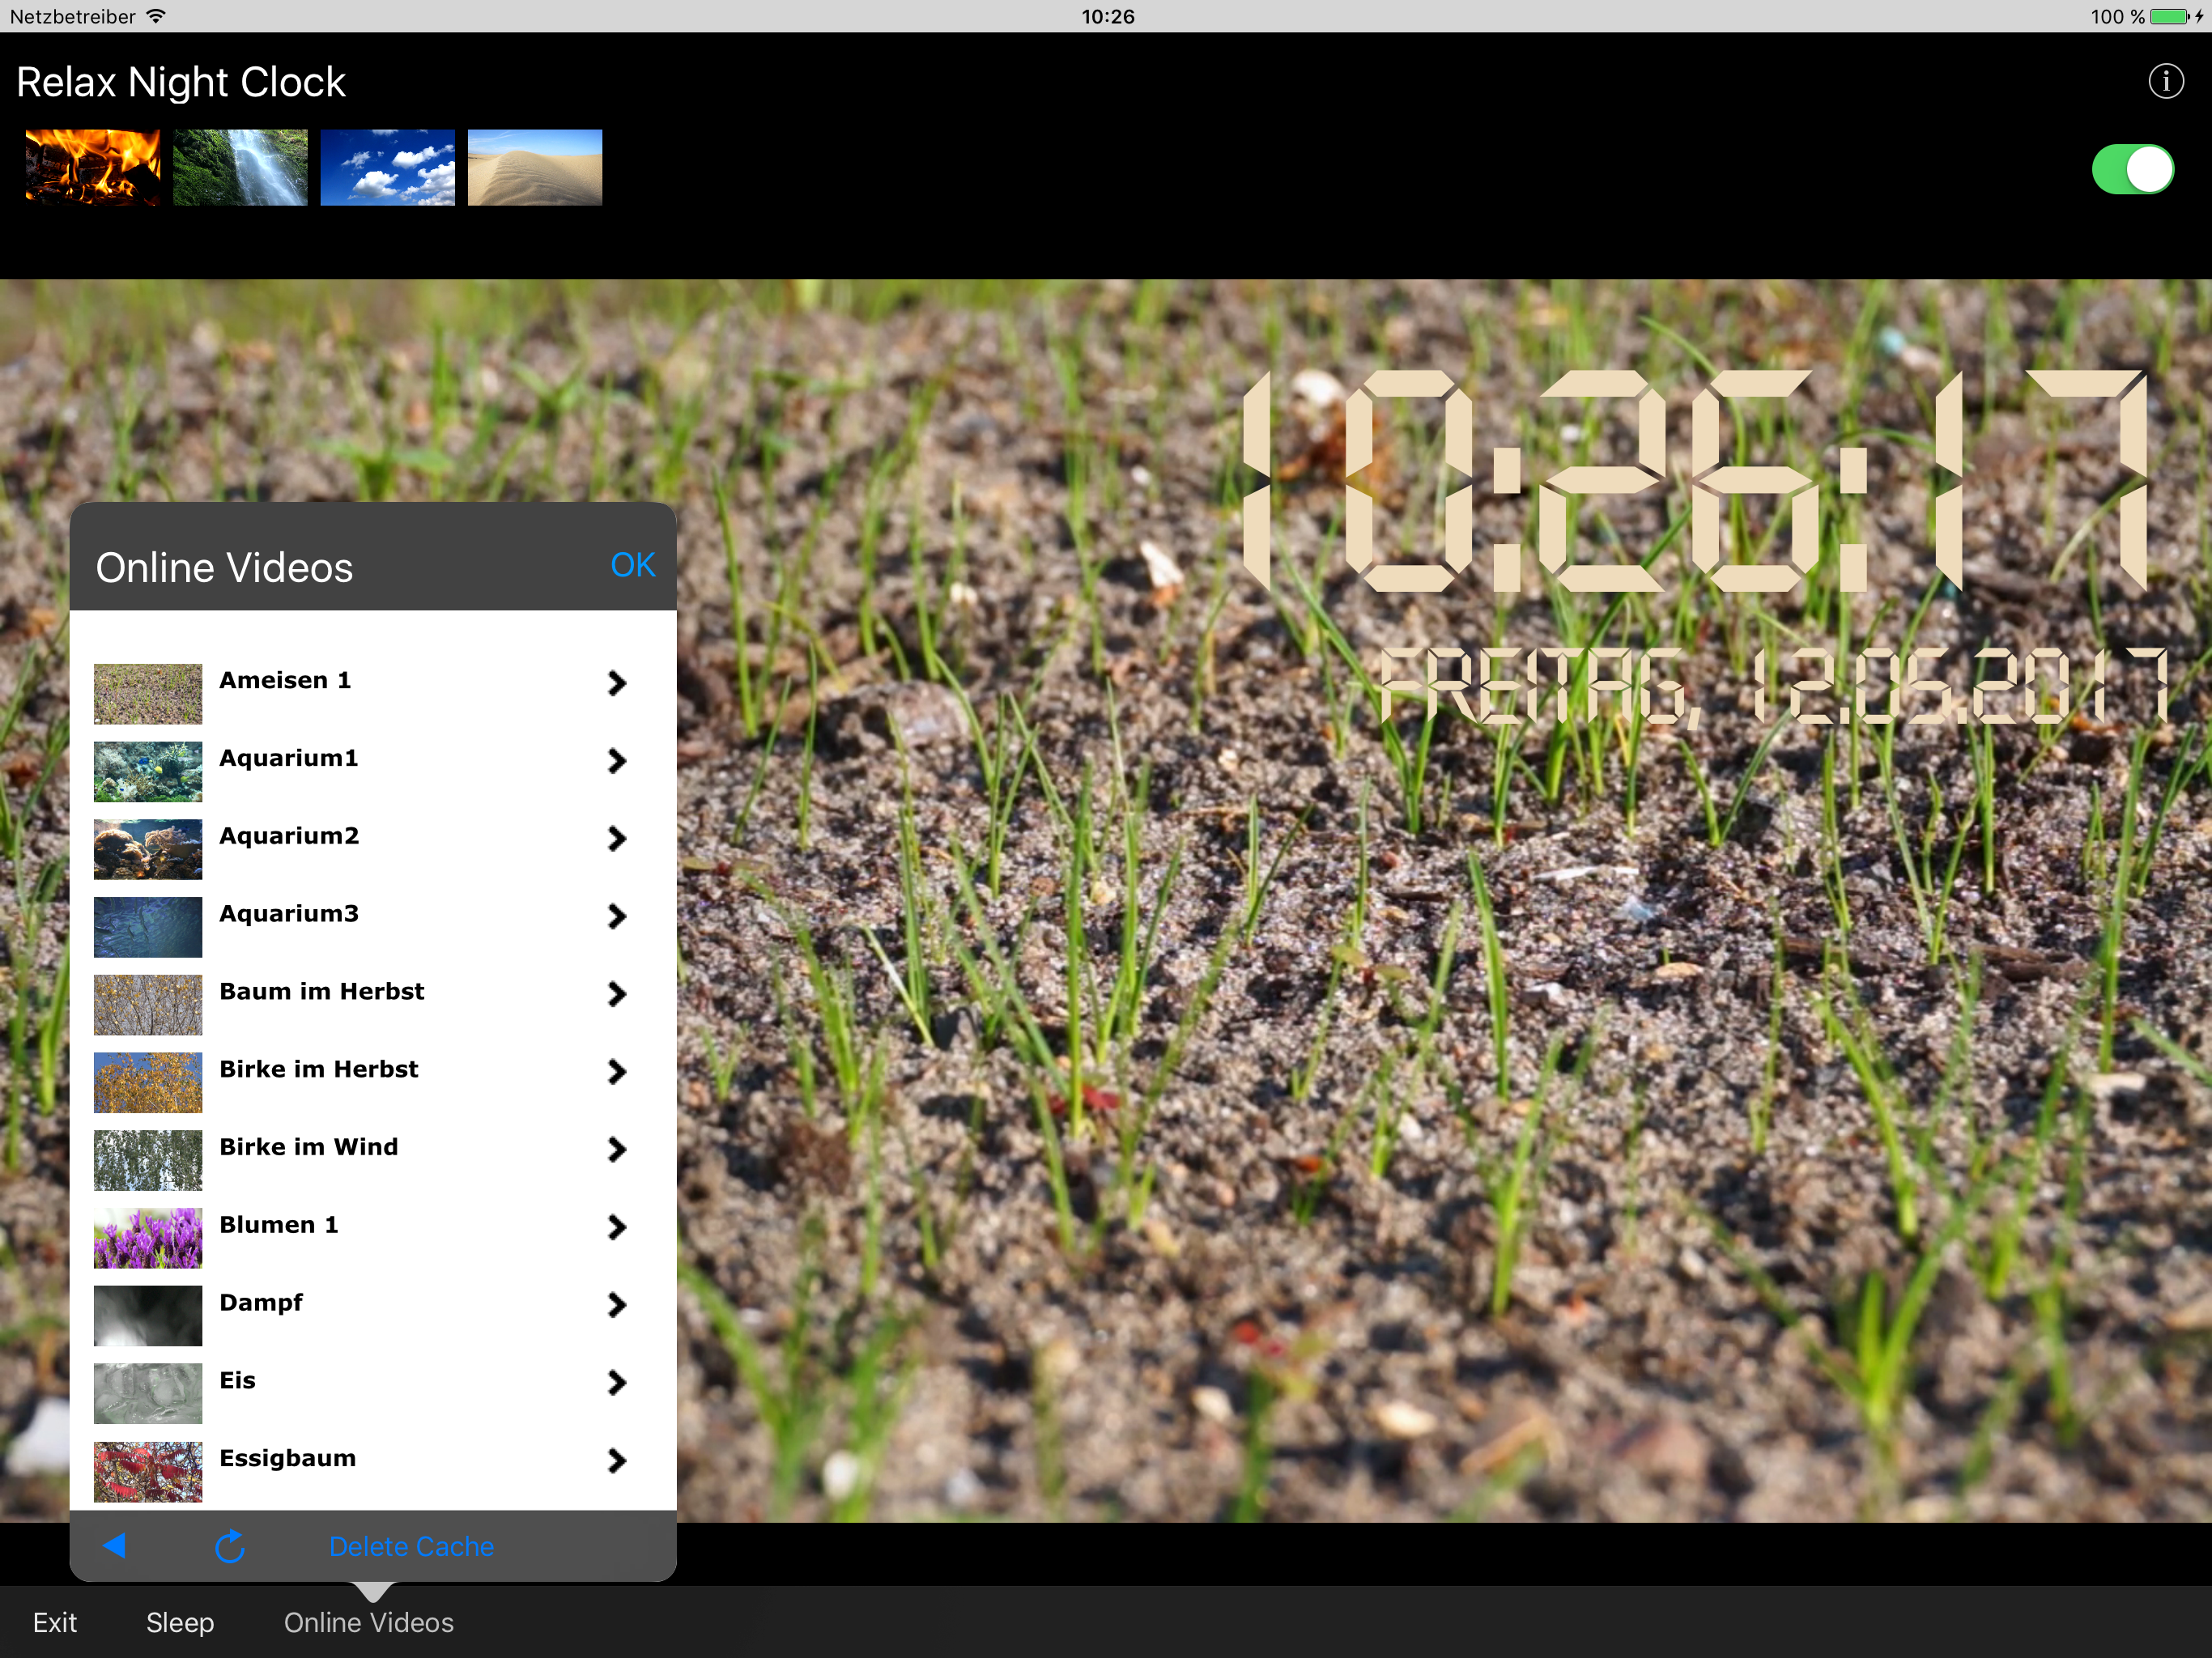2212x1658 pixels.
Task: Tap Exit in bottom bar
Action: (55, 1622)
